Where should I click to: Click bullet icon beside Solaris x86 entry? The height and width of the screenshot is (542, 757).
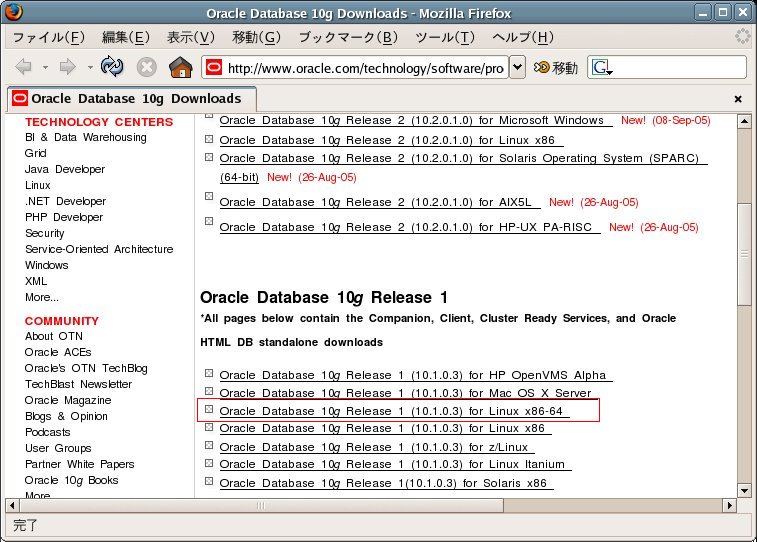coord(209,481)
